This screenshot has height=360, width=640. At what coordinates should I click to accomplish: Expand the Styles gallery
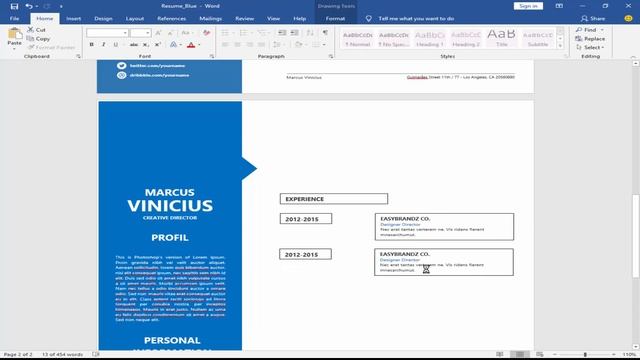[x=560, y=47]
